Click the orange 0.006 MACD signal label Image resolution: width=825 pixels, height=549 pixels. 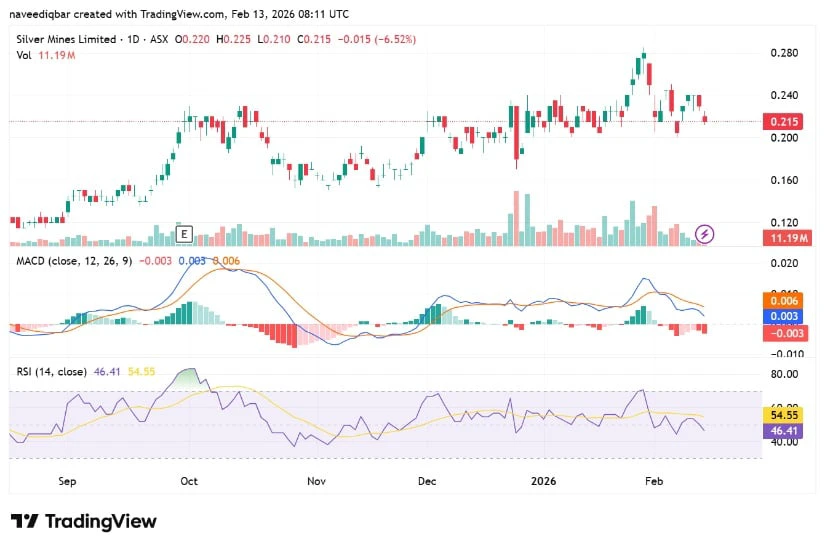tap(784, 301)
